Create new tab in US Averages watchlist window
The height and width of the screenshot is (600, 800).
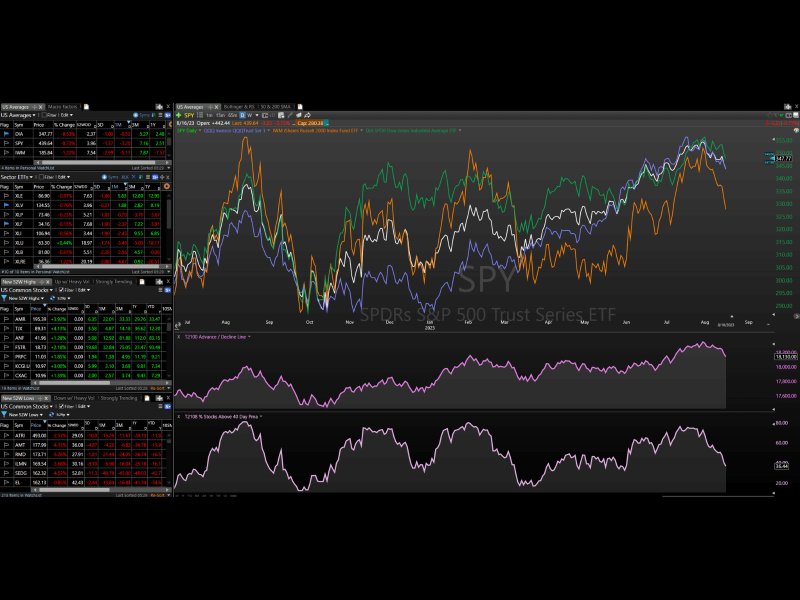click(86, 107)
